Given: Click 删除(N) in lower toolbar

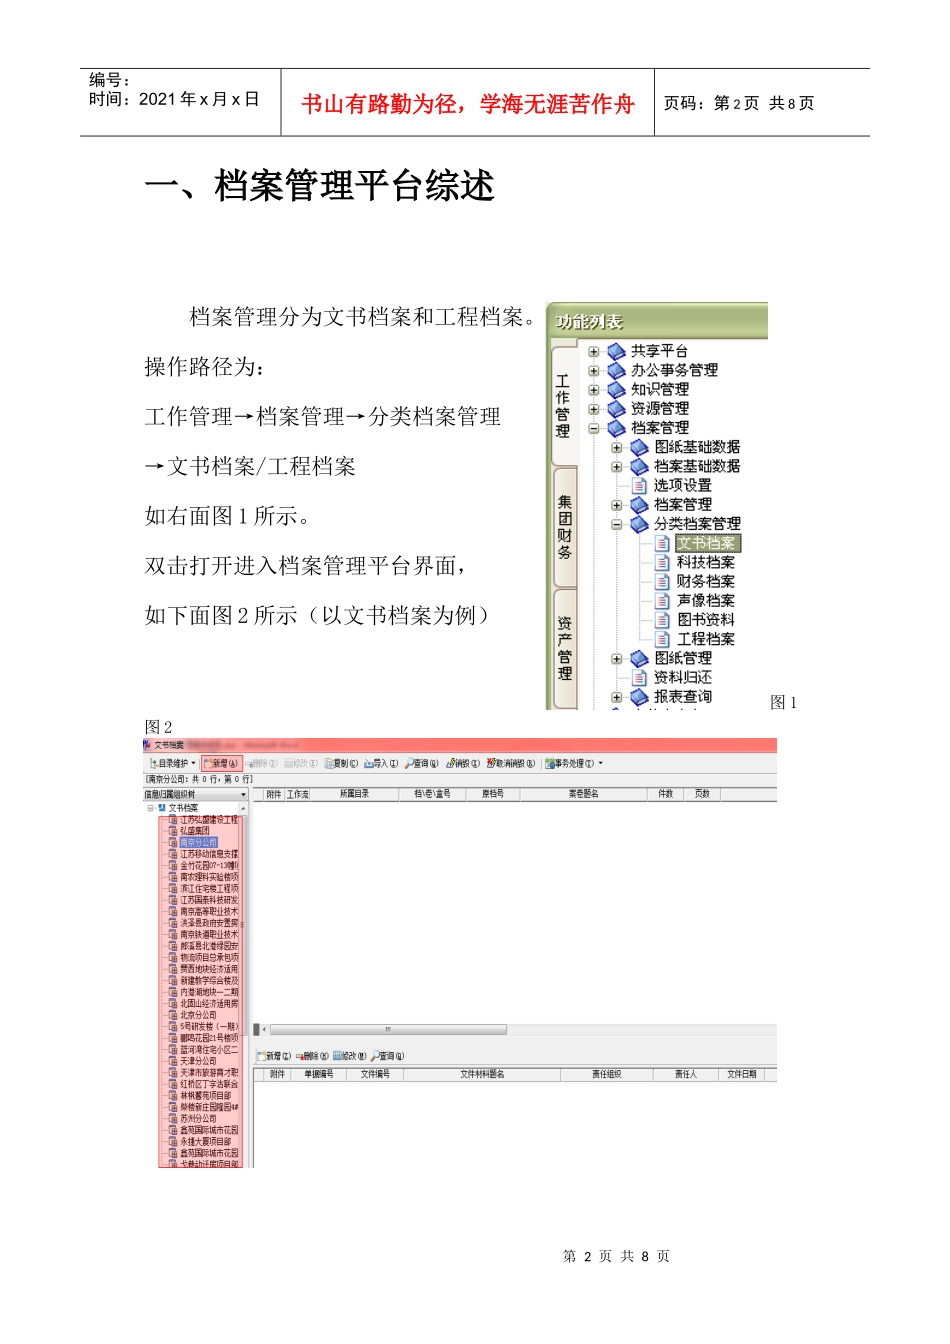Looking at the screenshot, I should (x=312, y=1056).
